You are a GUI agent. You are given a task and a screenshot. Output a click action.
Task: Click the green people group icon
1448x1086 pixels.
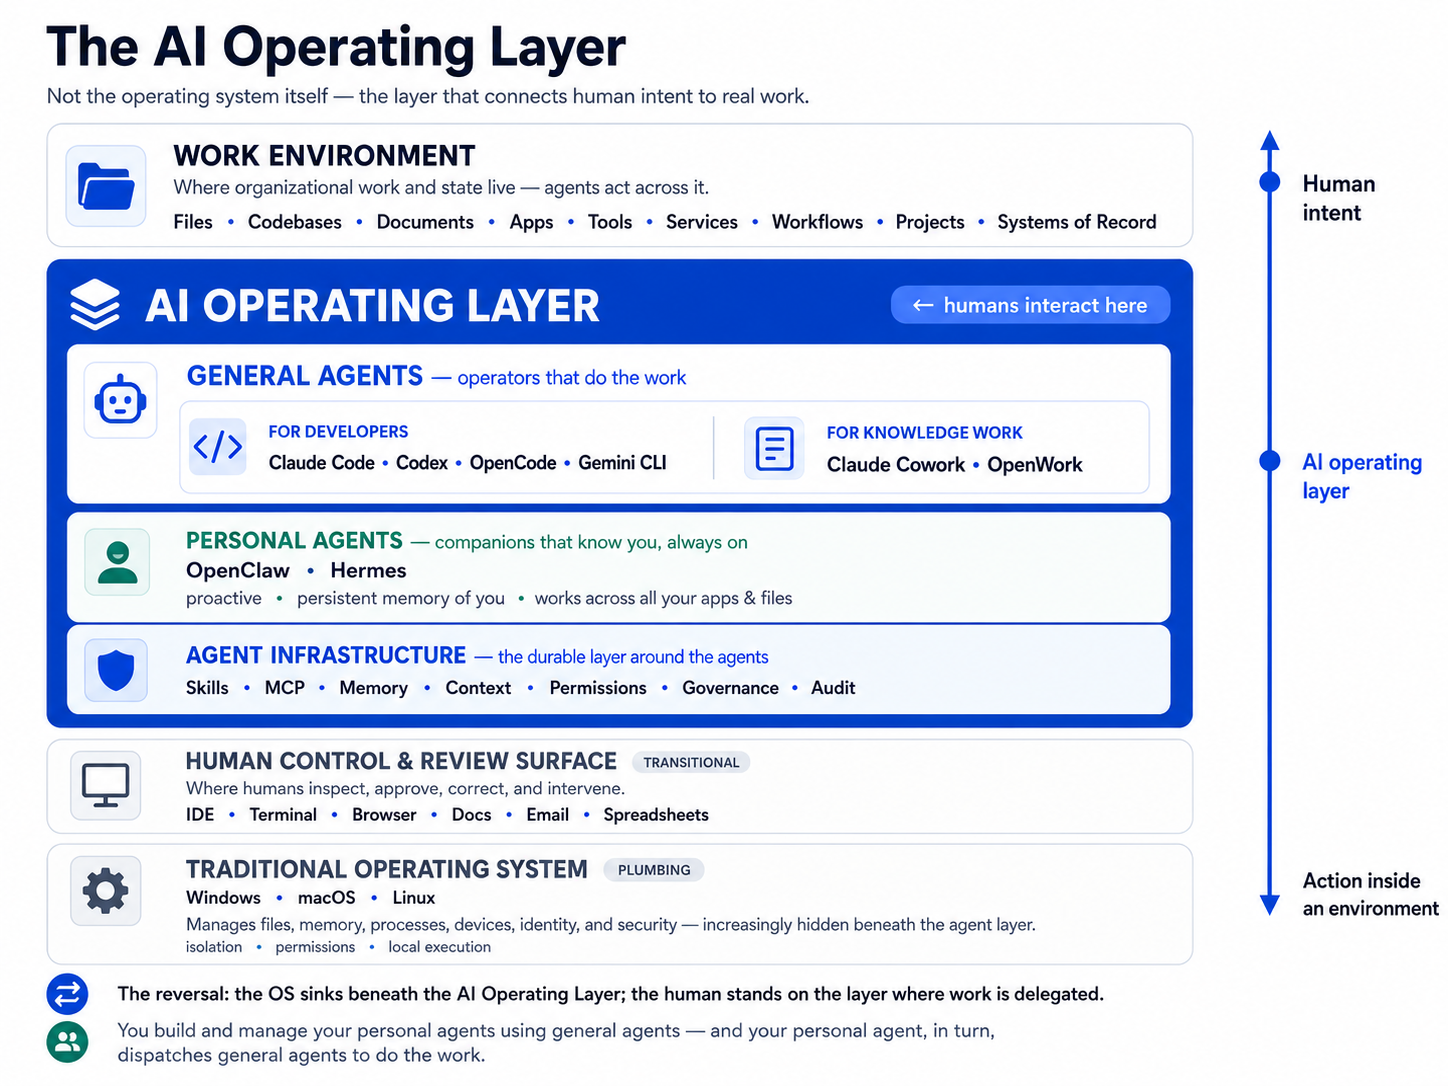[x=67, y=1042]
